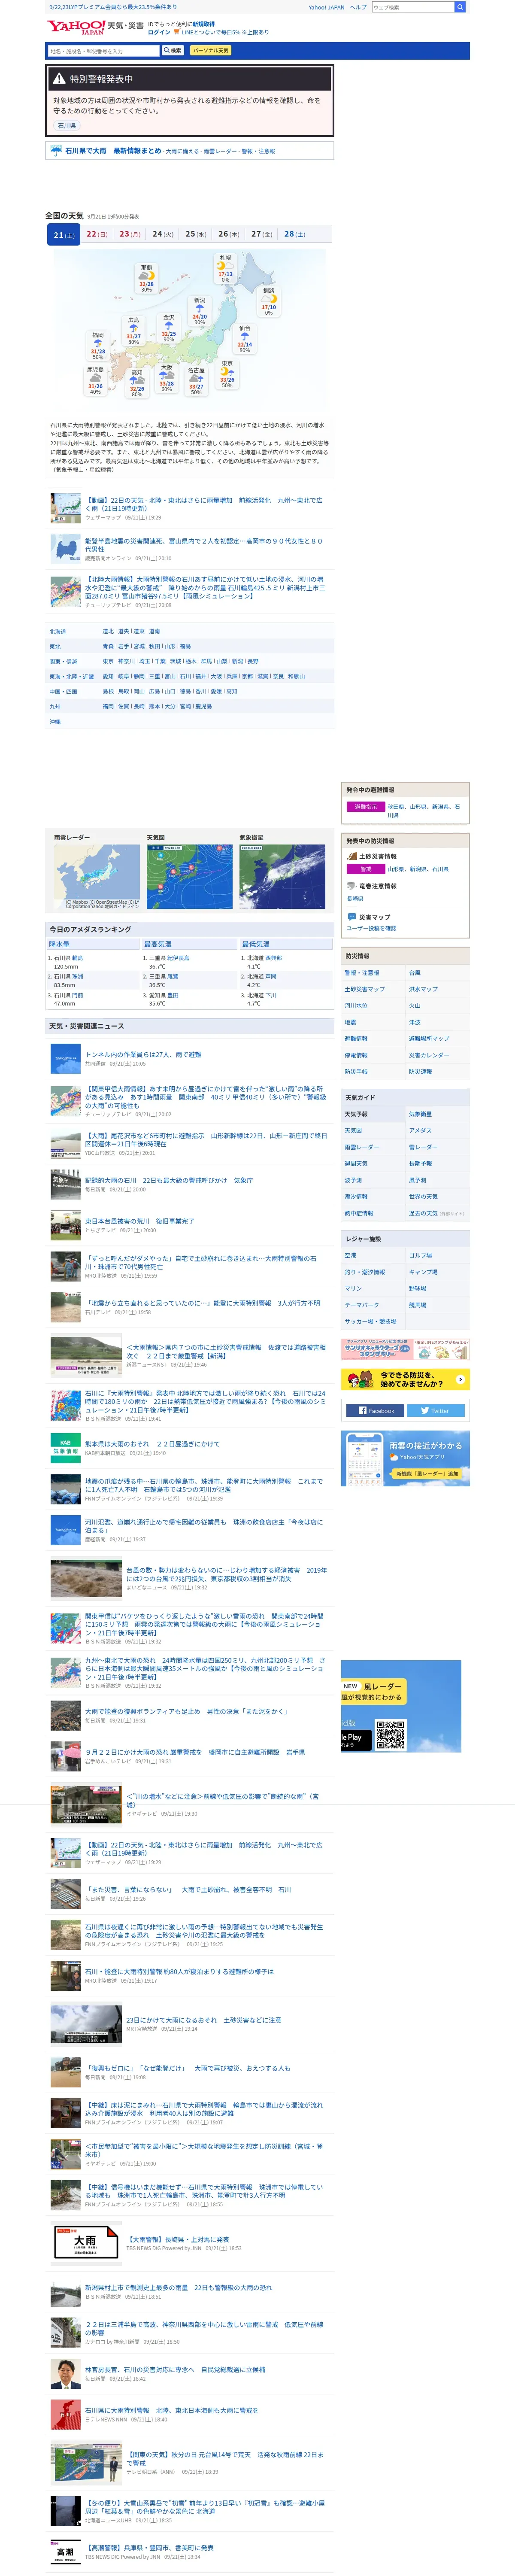Share via the Twitter button
The height and width of the screenshot is (2576, 515).
pyautogui.click(x=435, y=1411)
